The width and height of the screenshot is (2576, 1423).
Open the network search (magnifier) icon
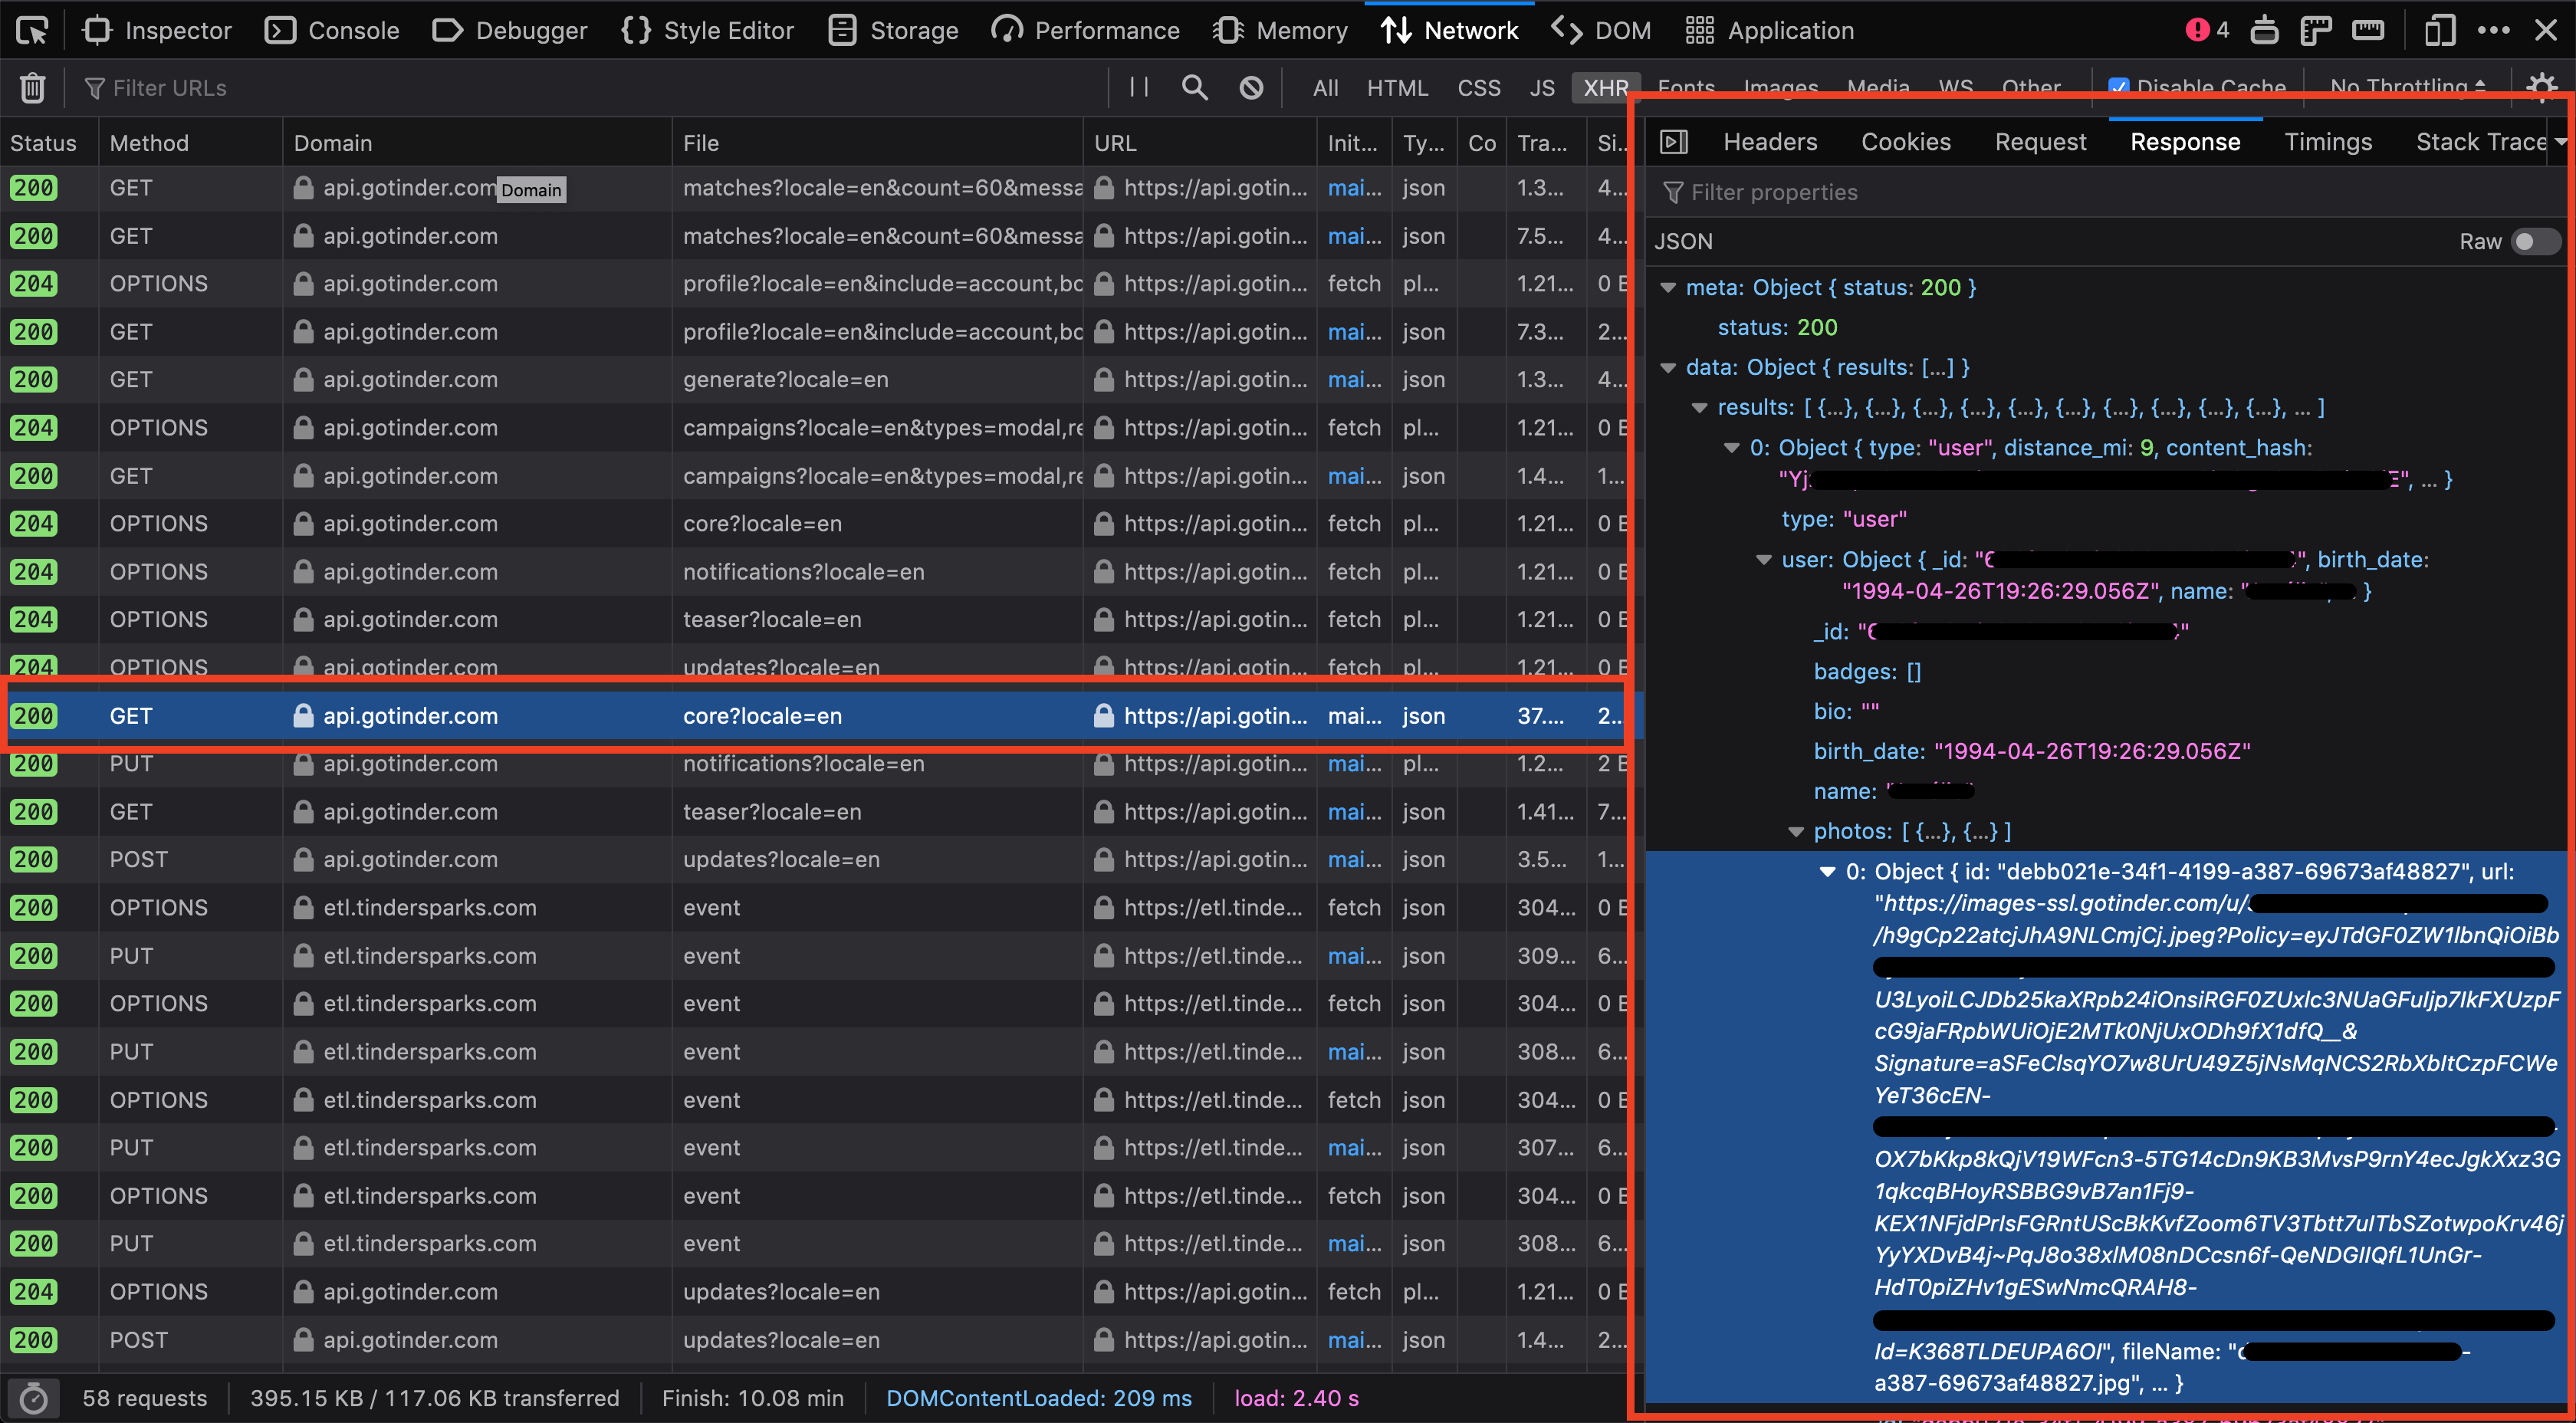point(1194,87)
